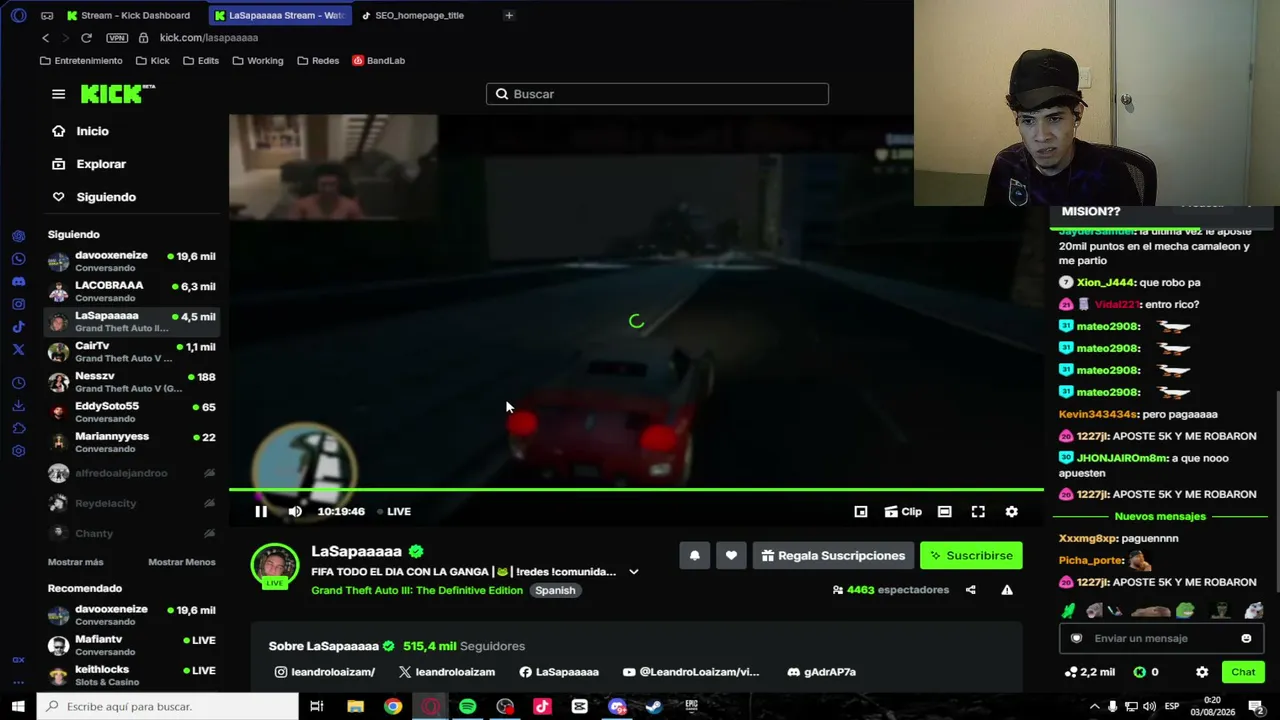Open Spotify from the Windows taskbar
Viewport: 1280px width, 720px height.
[x=467, y=706]
